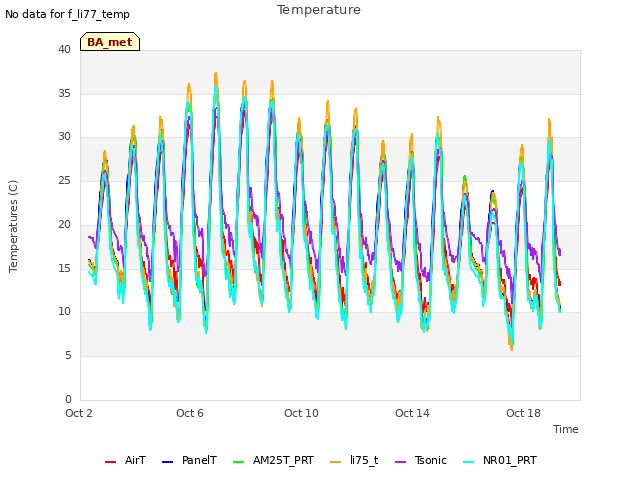This screenshot has height=480, width=640.
Task: Click the 'Oct 18' x-axis tick label
Action: pyautogui.click(x=523, y=413)
